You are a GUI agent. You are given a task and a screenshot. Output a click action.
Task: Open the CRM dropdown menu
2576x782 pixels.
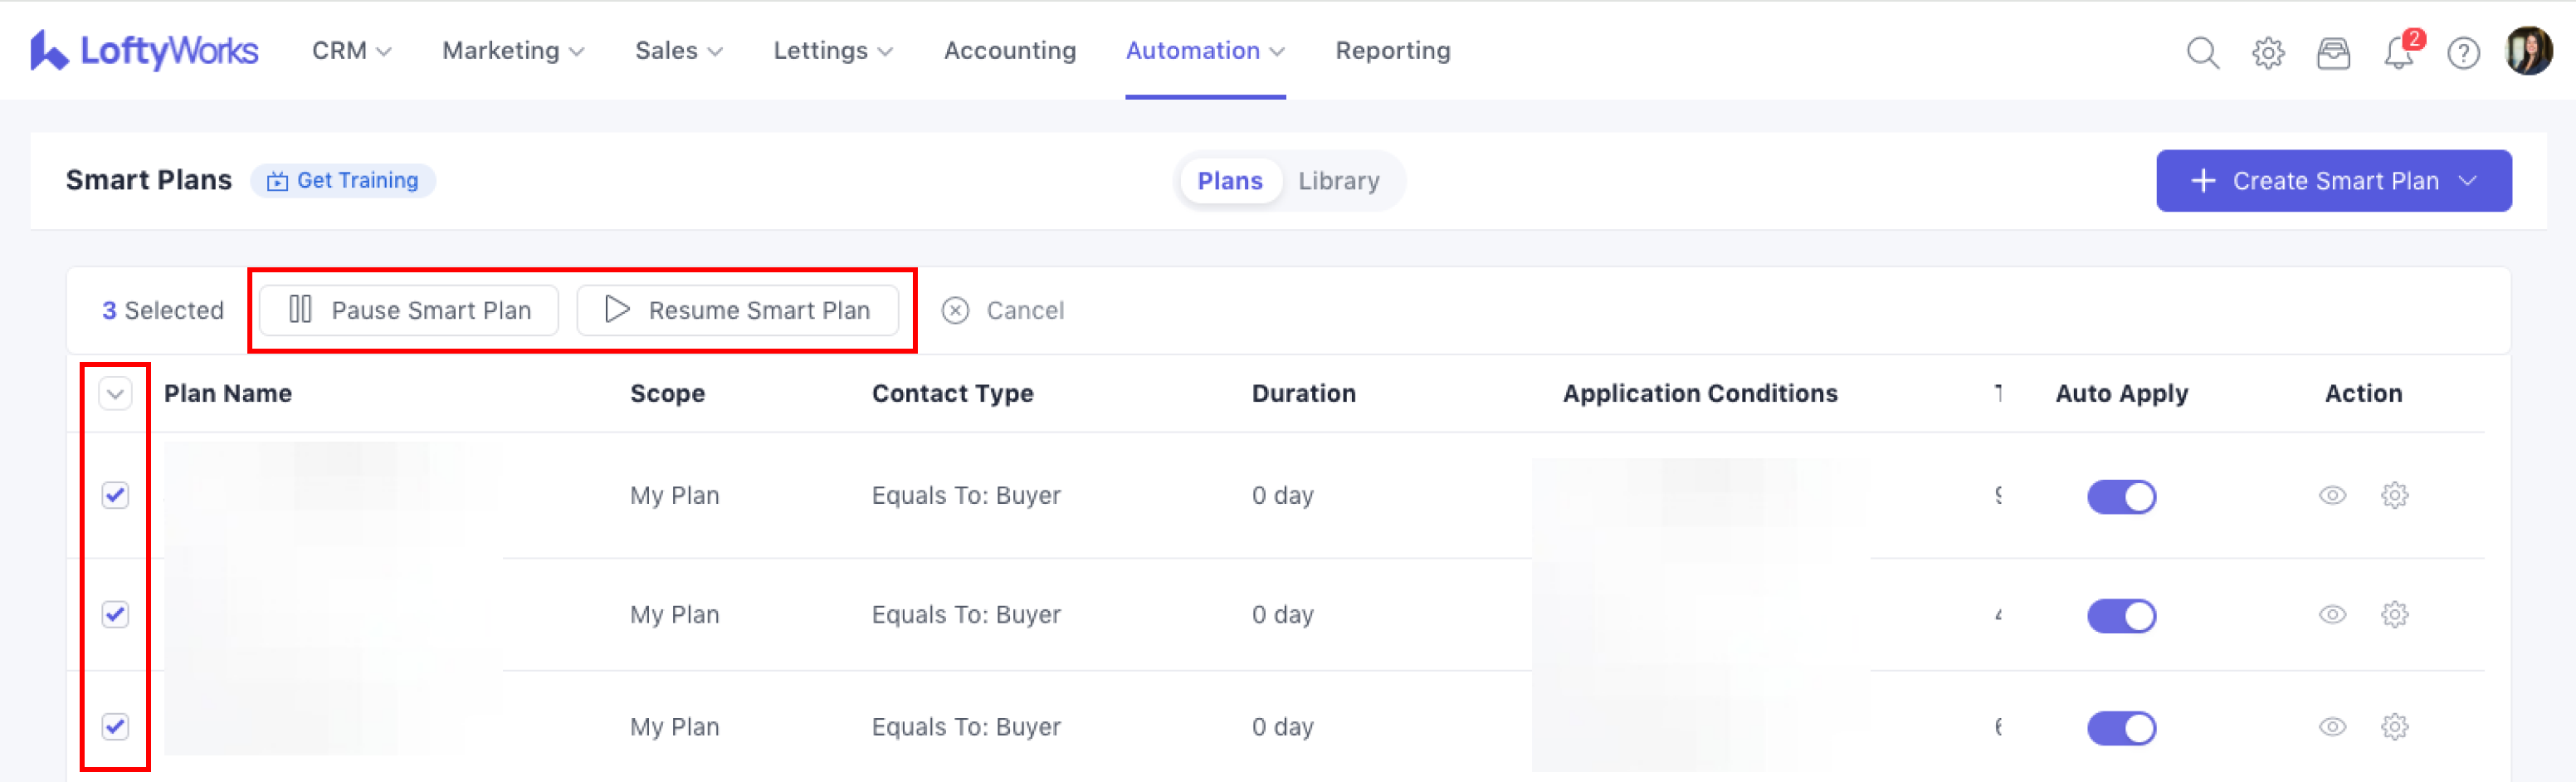351,51
